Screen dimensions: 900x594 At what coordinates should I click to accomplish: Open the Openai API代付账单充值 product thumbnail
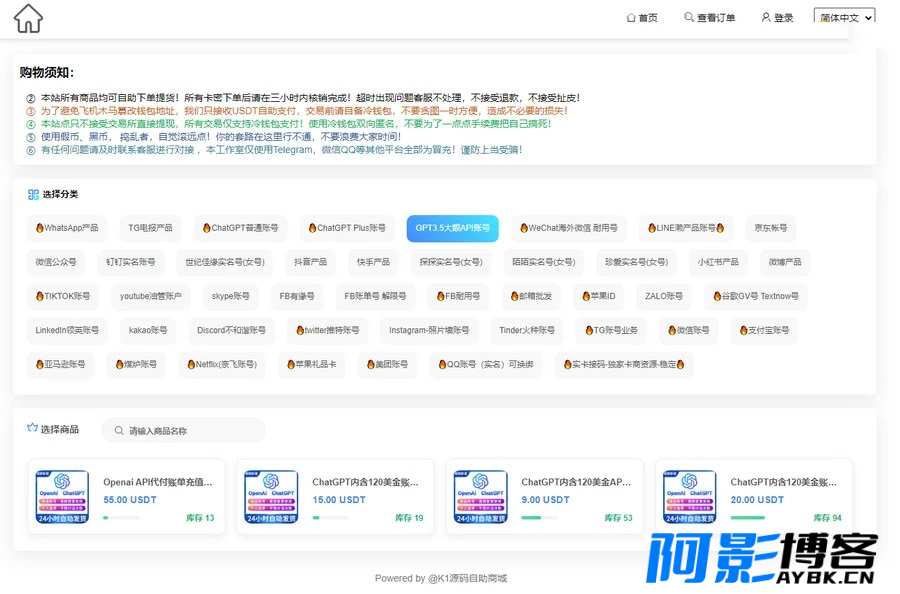click(62, 496)
